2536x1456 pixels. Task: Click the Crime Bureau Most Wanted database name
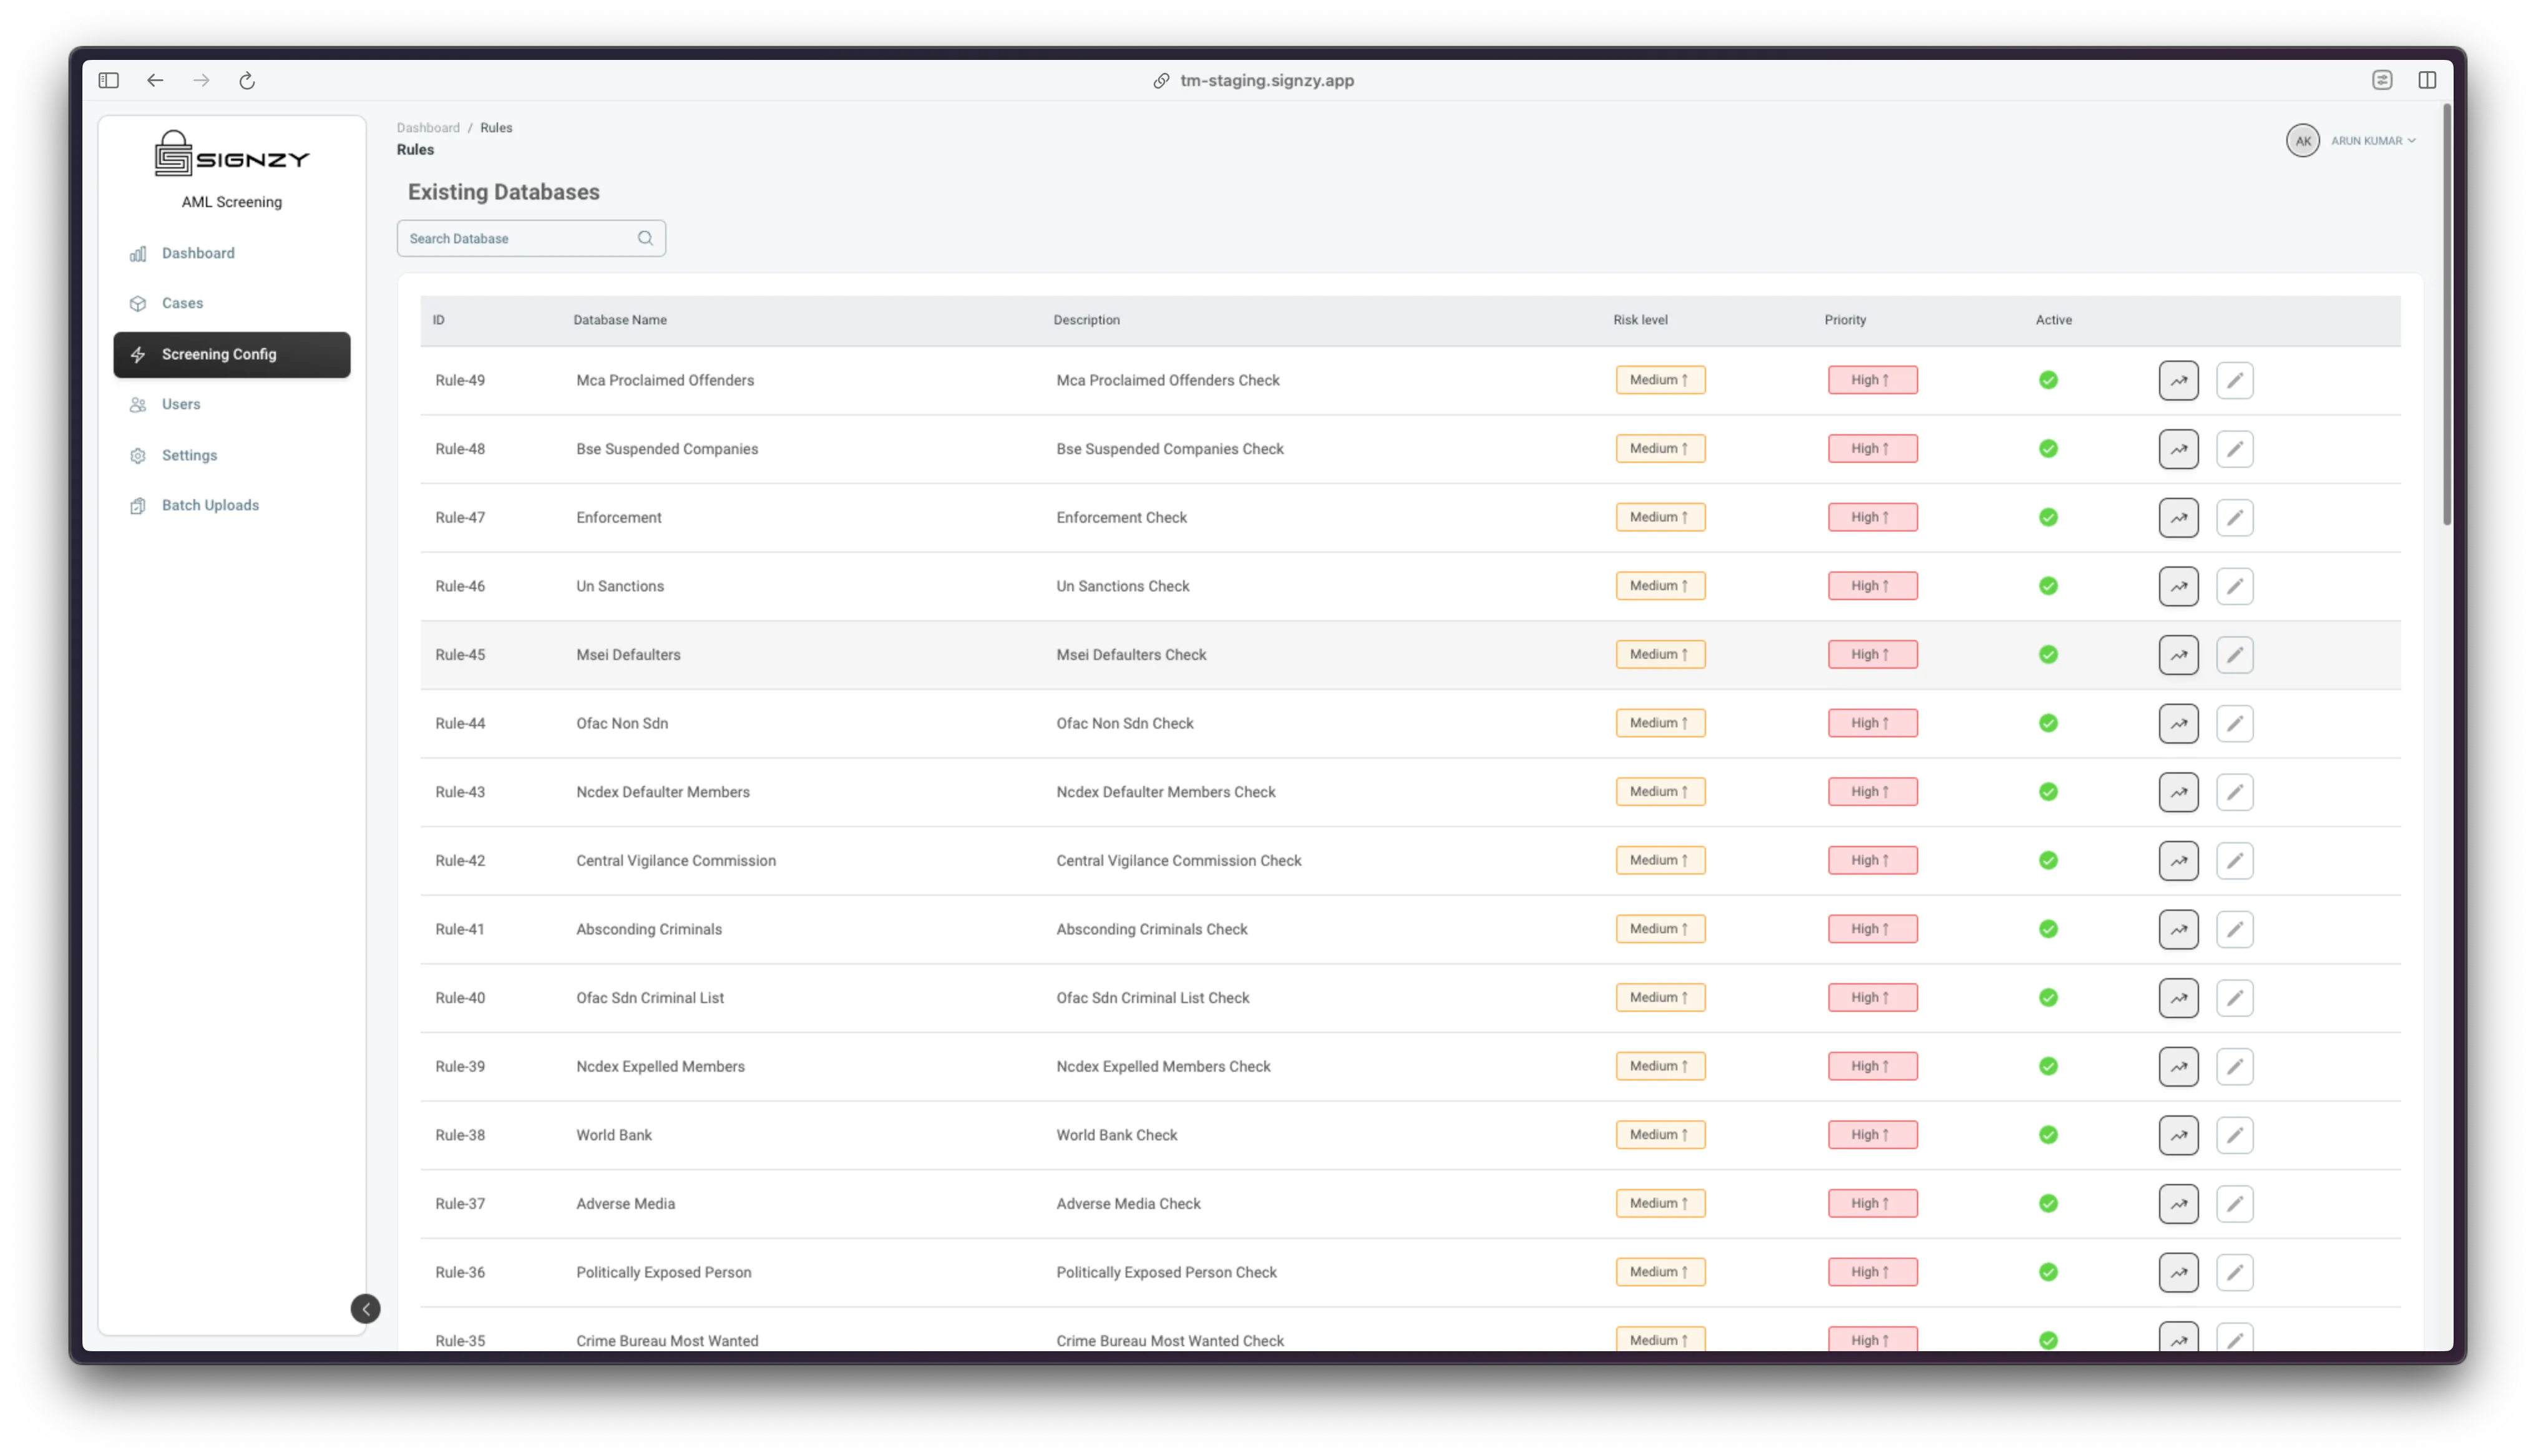click(x=667, y=1341)
